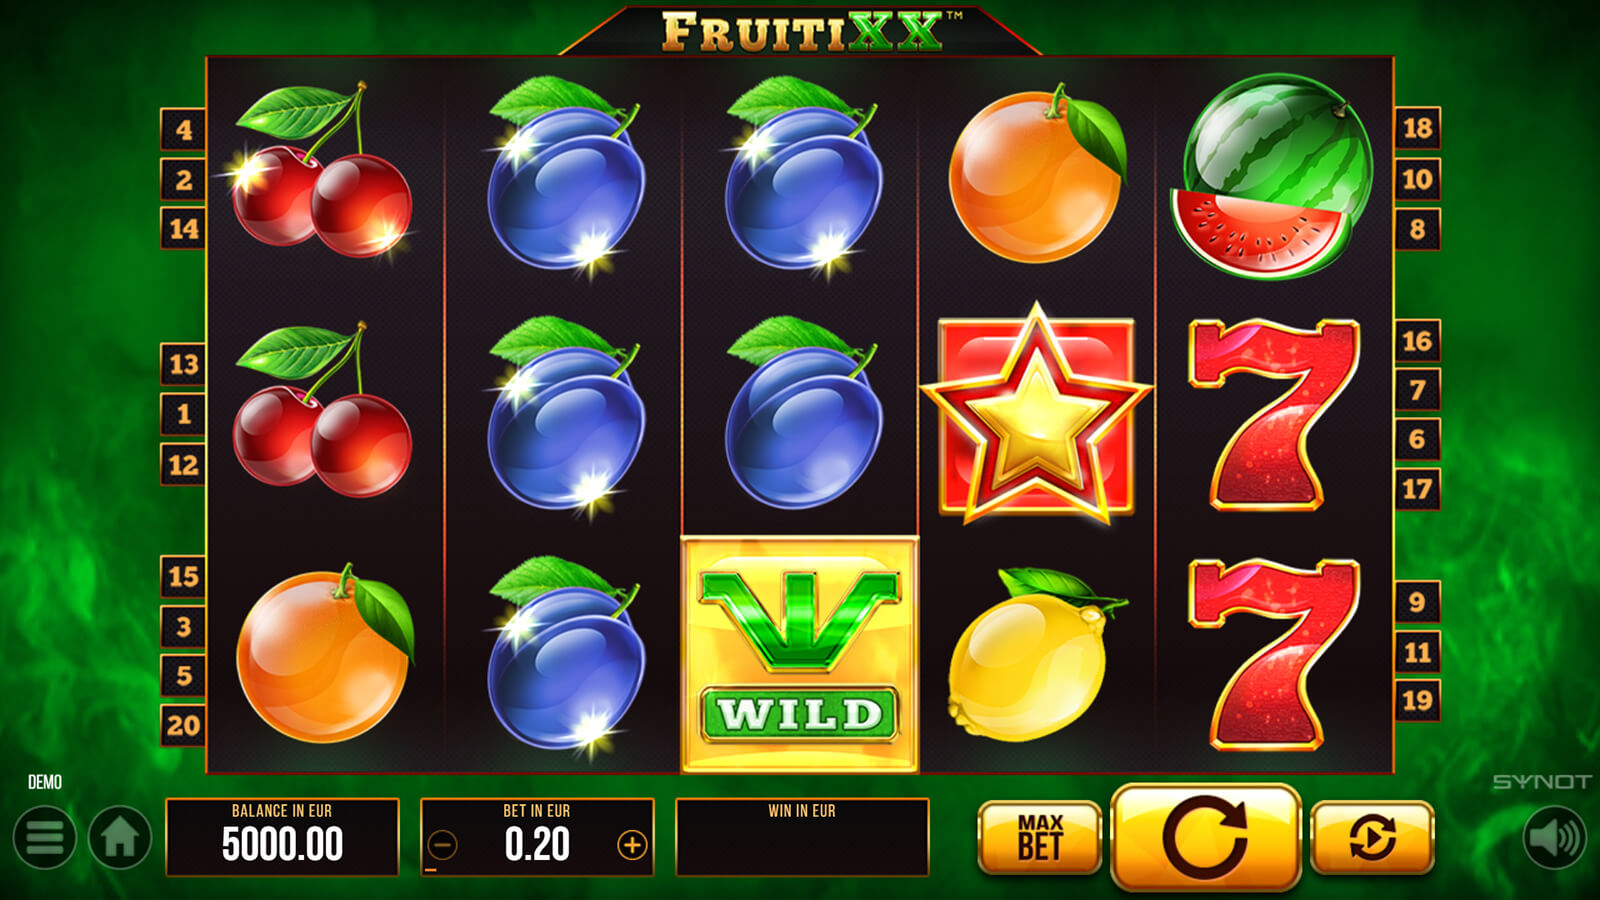Increase bet with the plus button

click(x=631, y=846)
